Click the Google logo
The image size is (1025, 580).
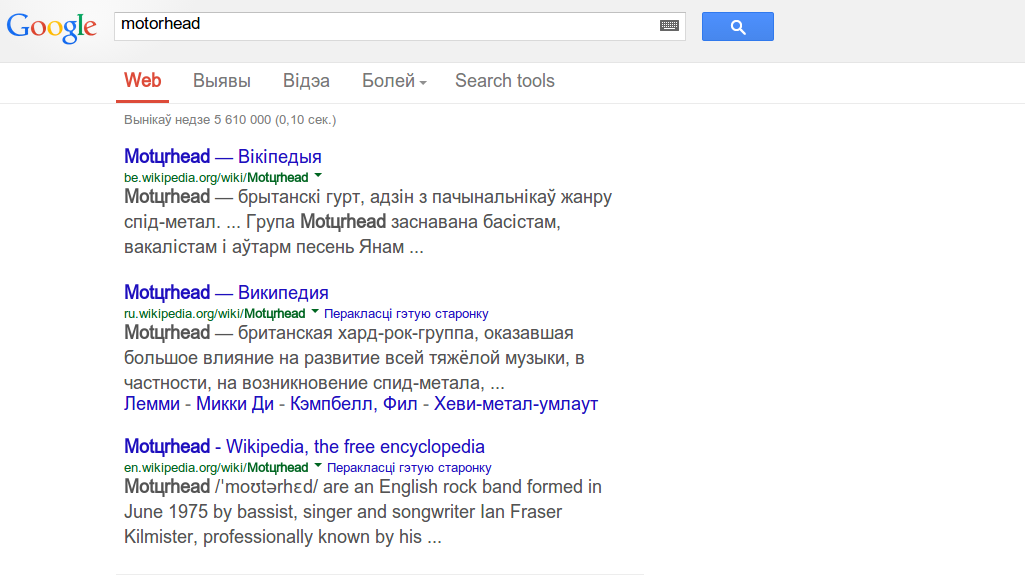[x=52, y=27]
